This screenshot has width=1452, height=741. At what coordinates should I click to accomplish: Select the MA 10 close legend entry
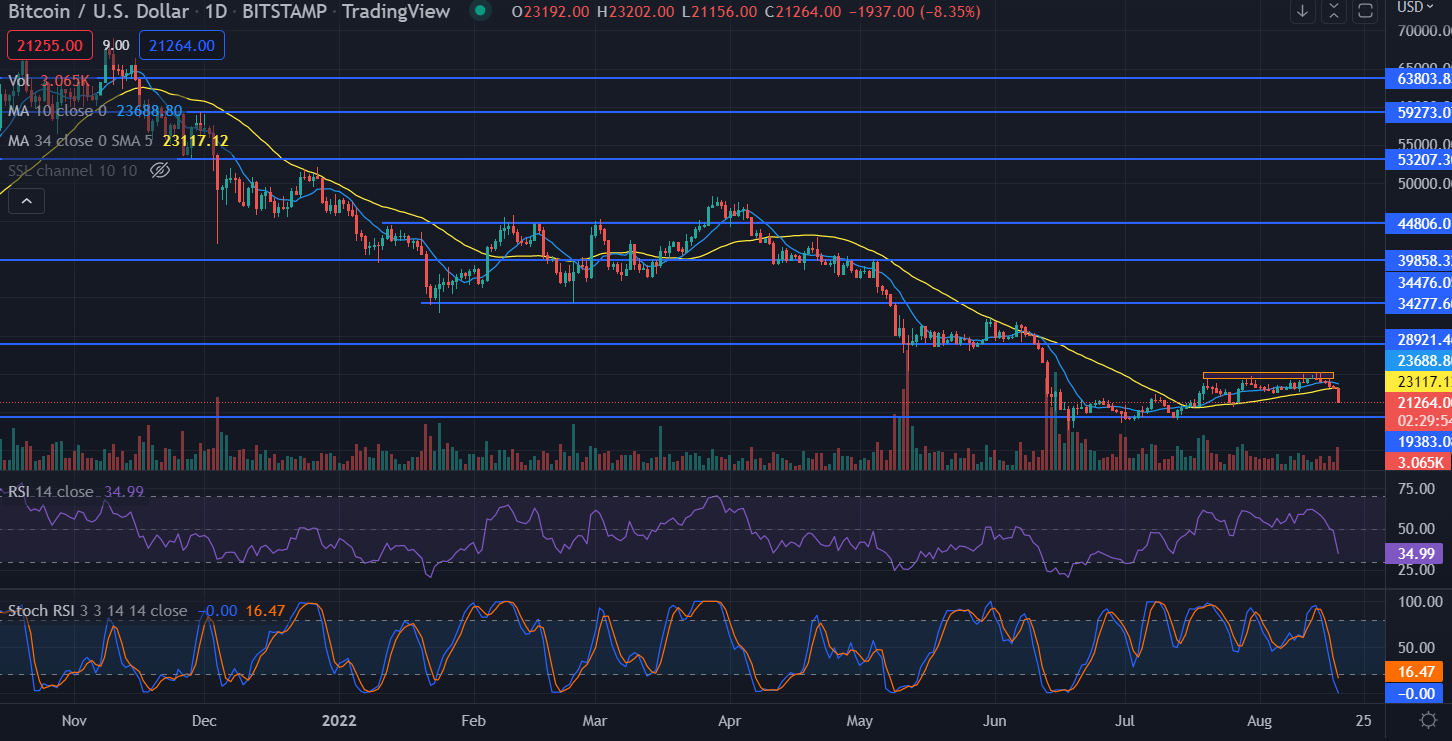(x=95, y=111)
